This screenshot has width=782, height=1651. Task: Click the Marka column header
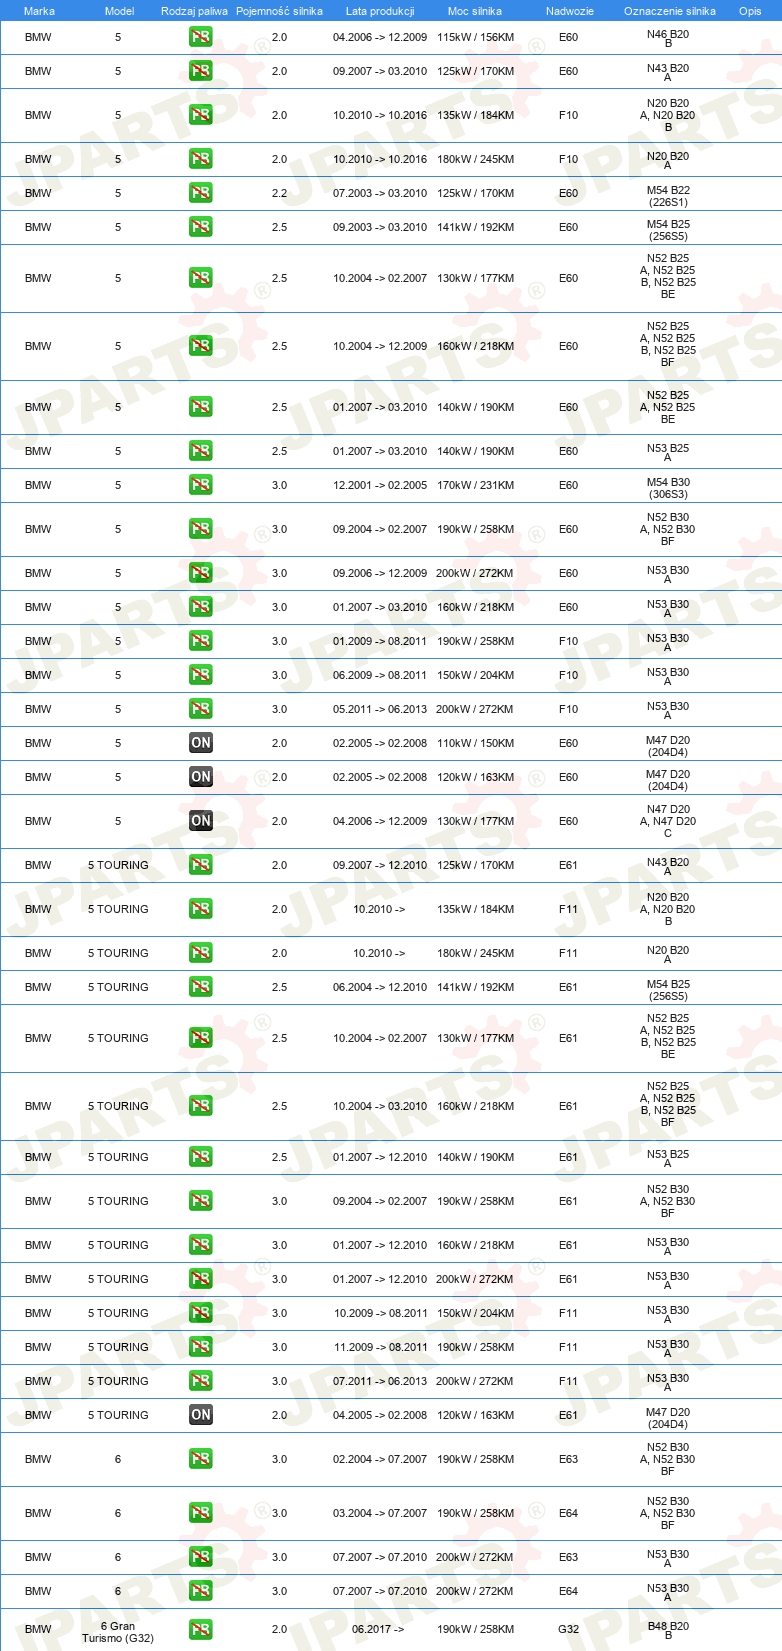pos(39,11)
